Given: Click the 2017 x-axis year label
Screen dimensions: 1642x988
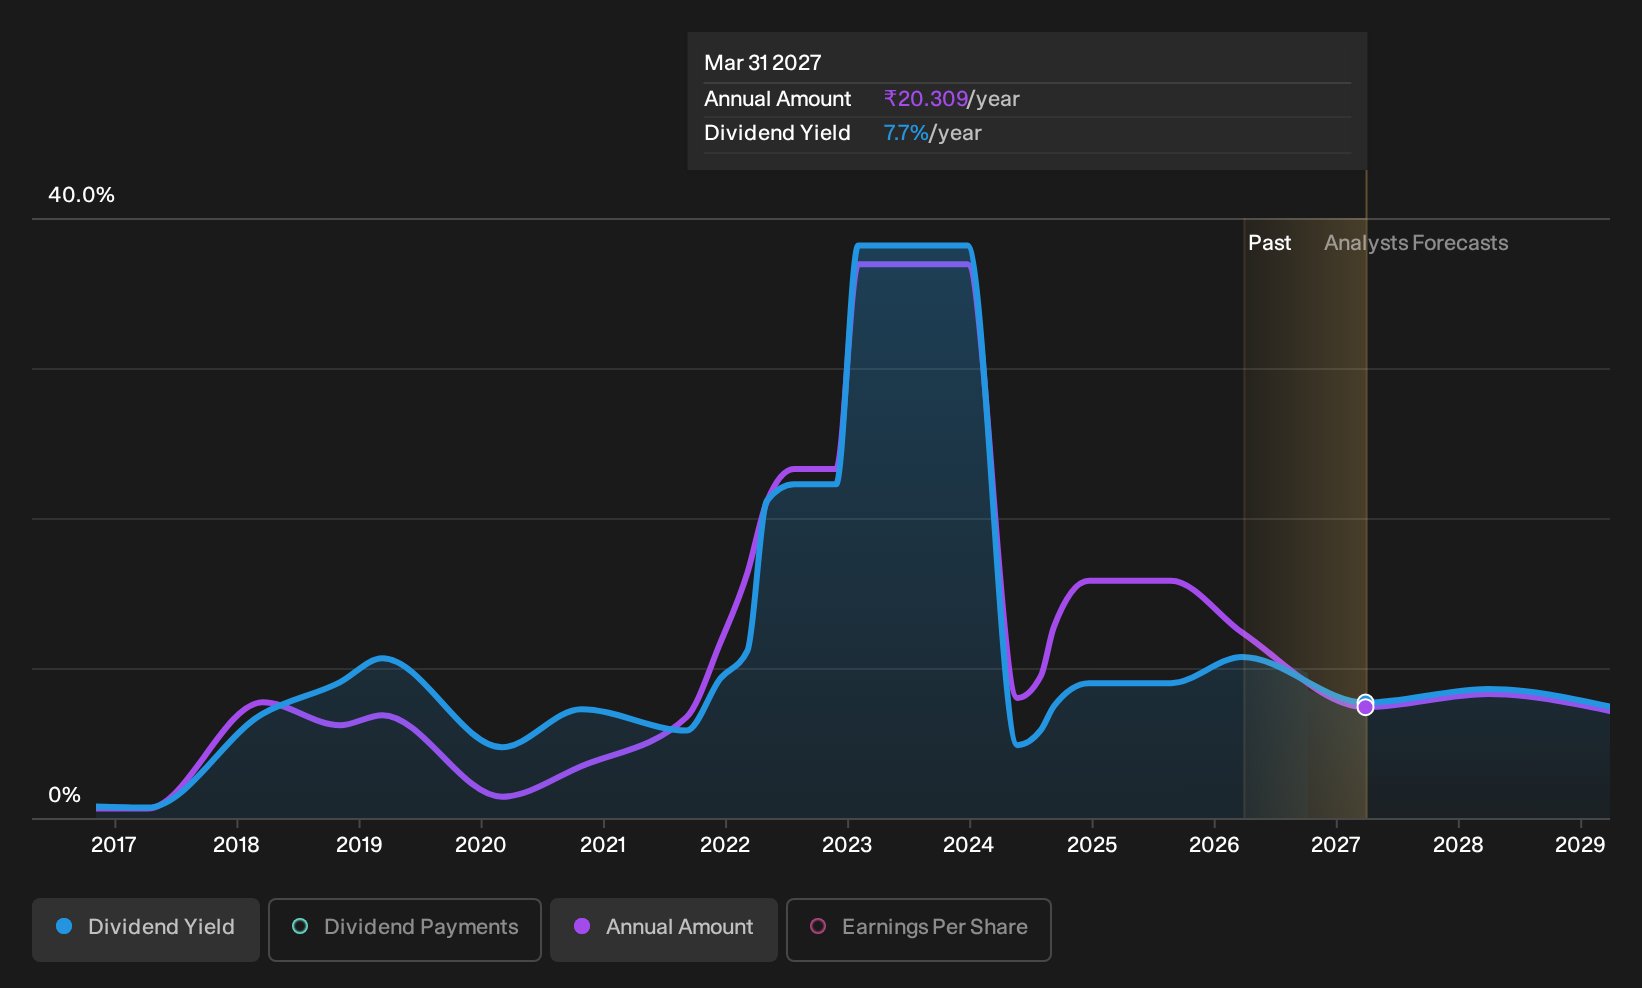Looking at the screenshot, I should pos(114,845).
